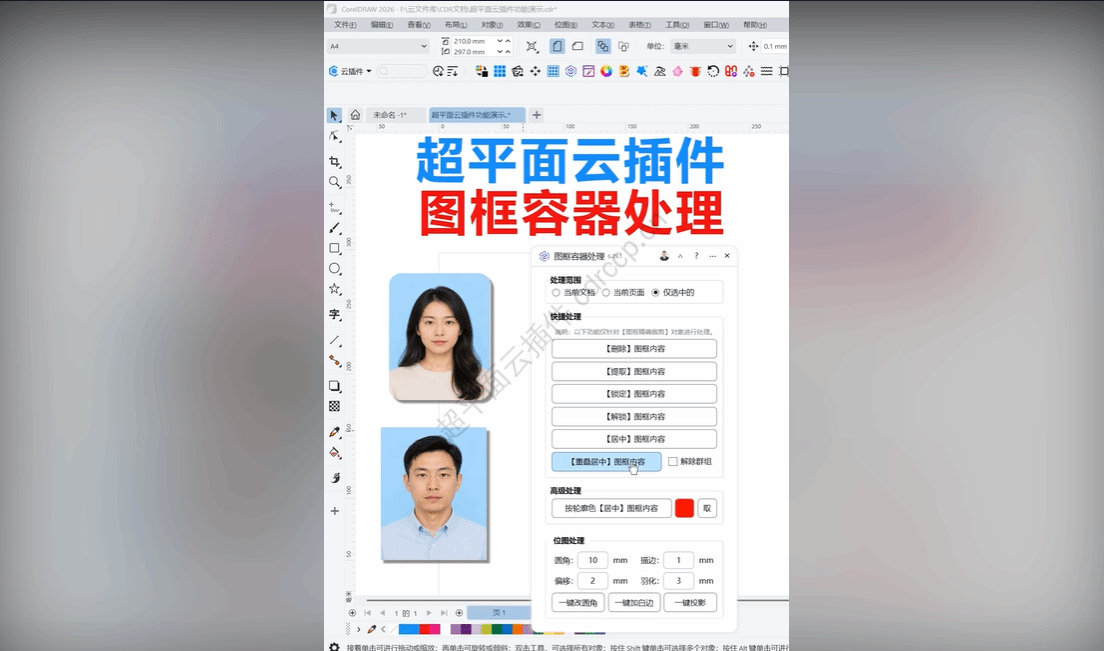Viewport: 1104px width, 651px height.
Task: Click the user avatar in plugin panel
Action: click(664, 256)
